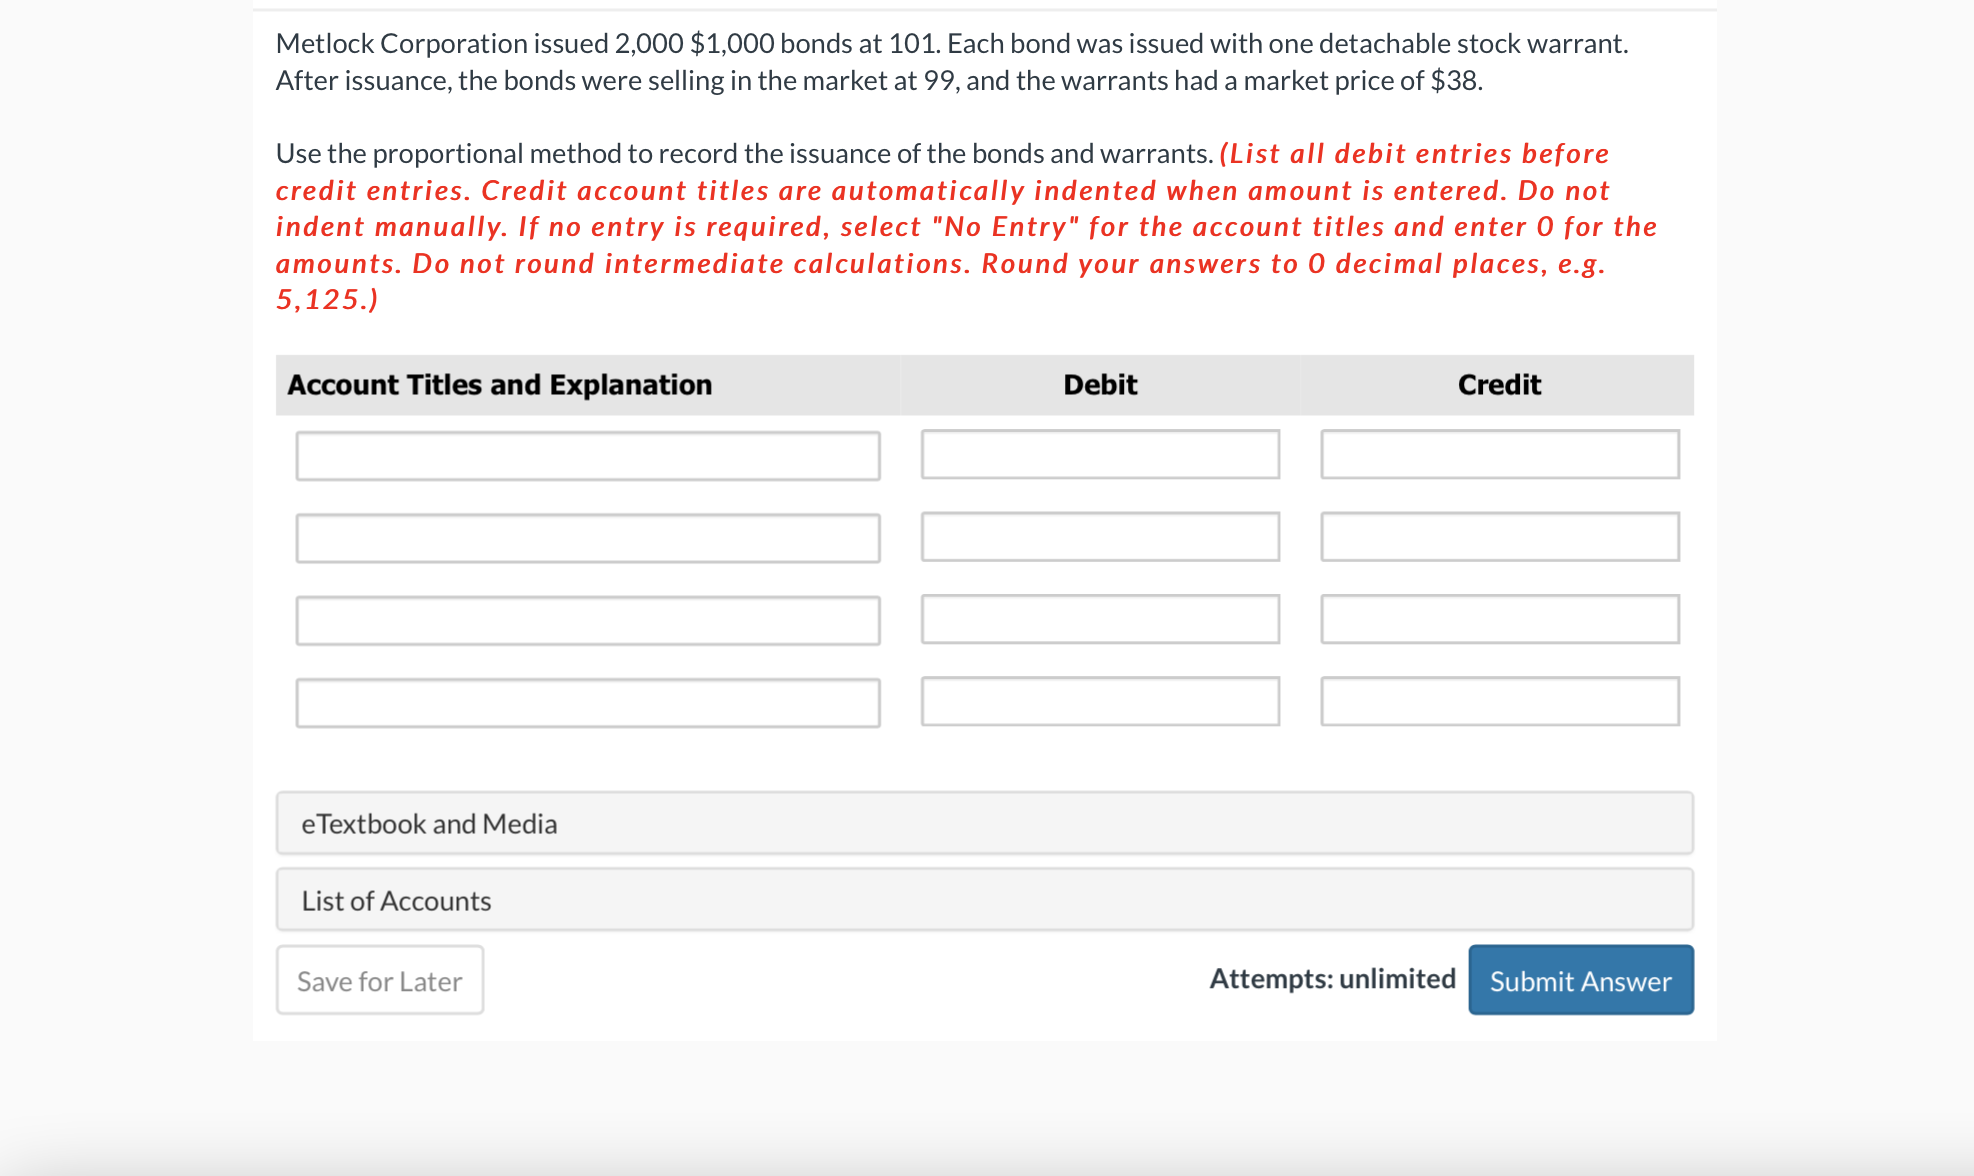
Task: Click the third Credit amount field
Action: click(1499, 619)
